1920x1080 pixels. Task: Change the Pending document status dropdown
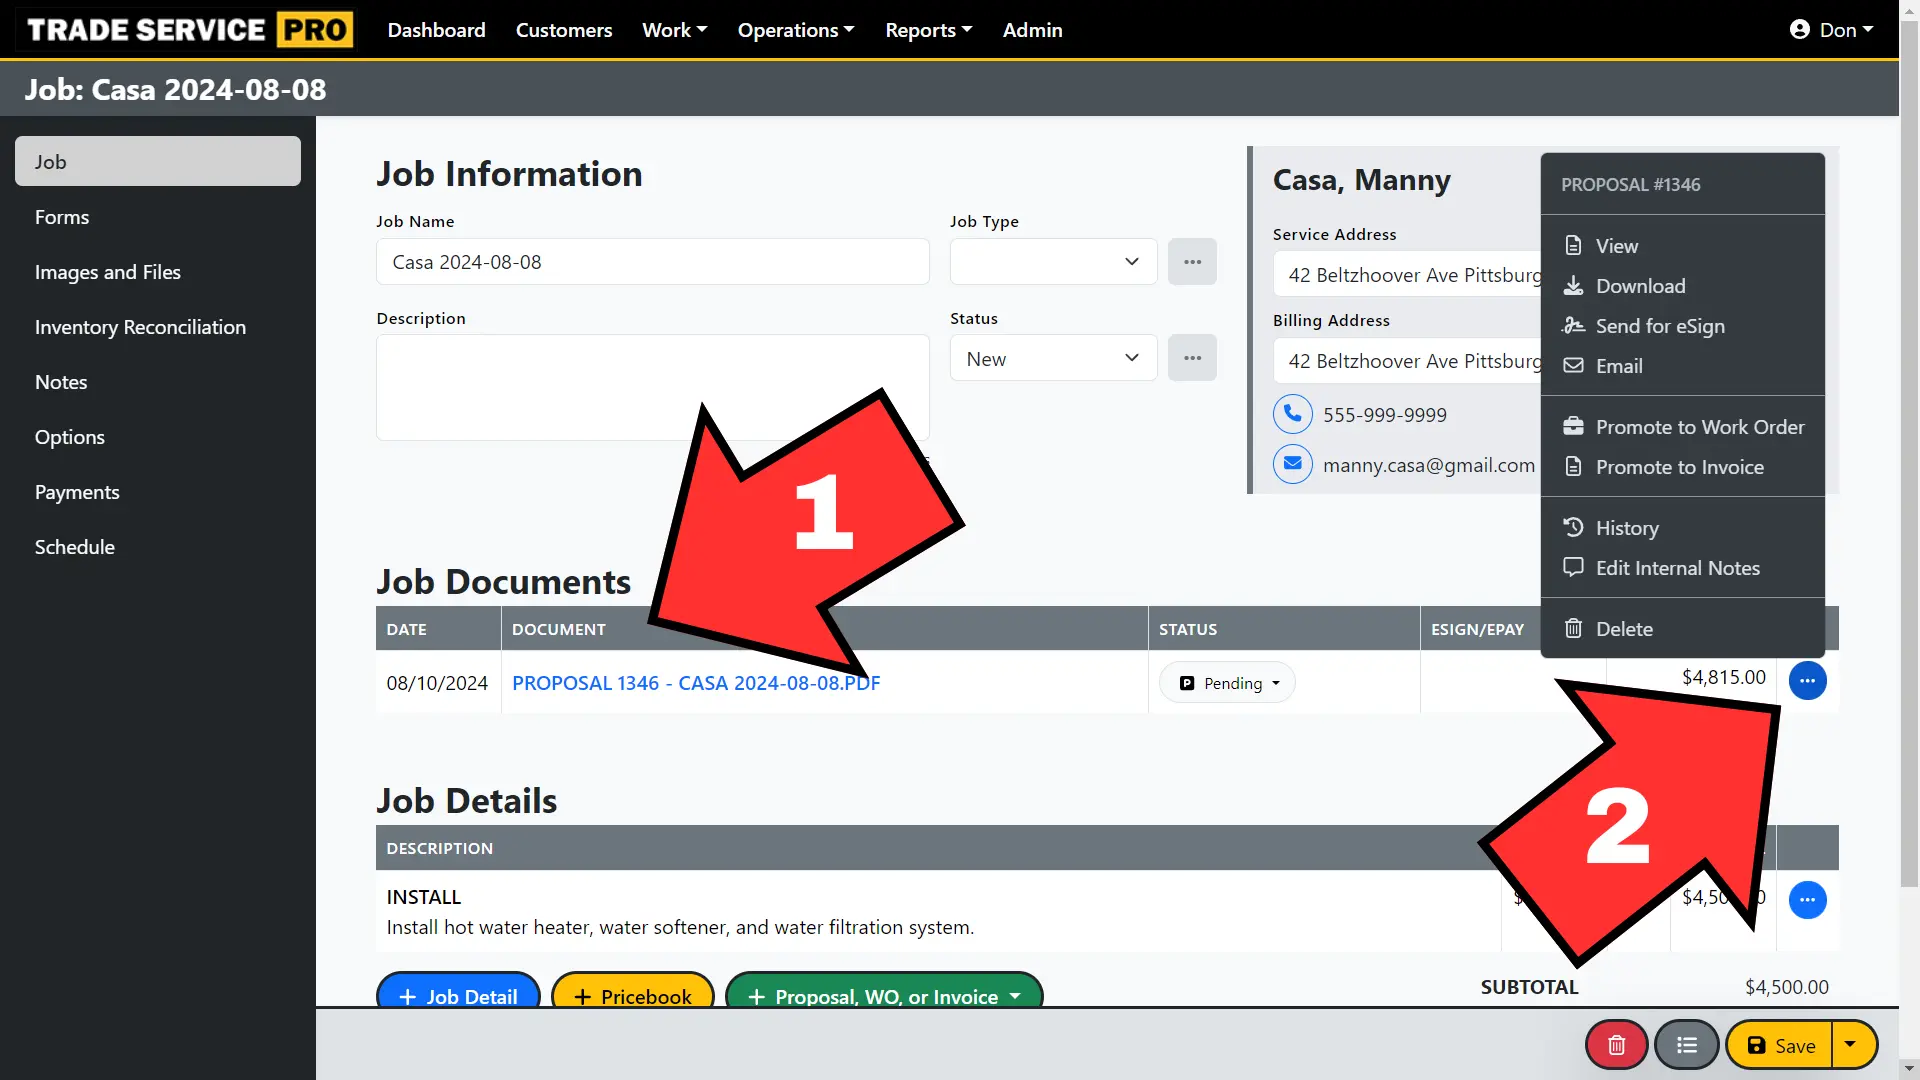coord(1228,683)
